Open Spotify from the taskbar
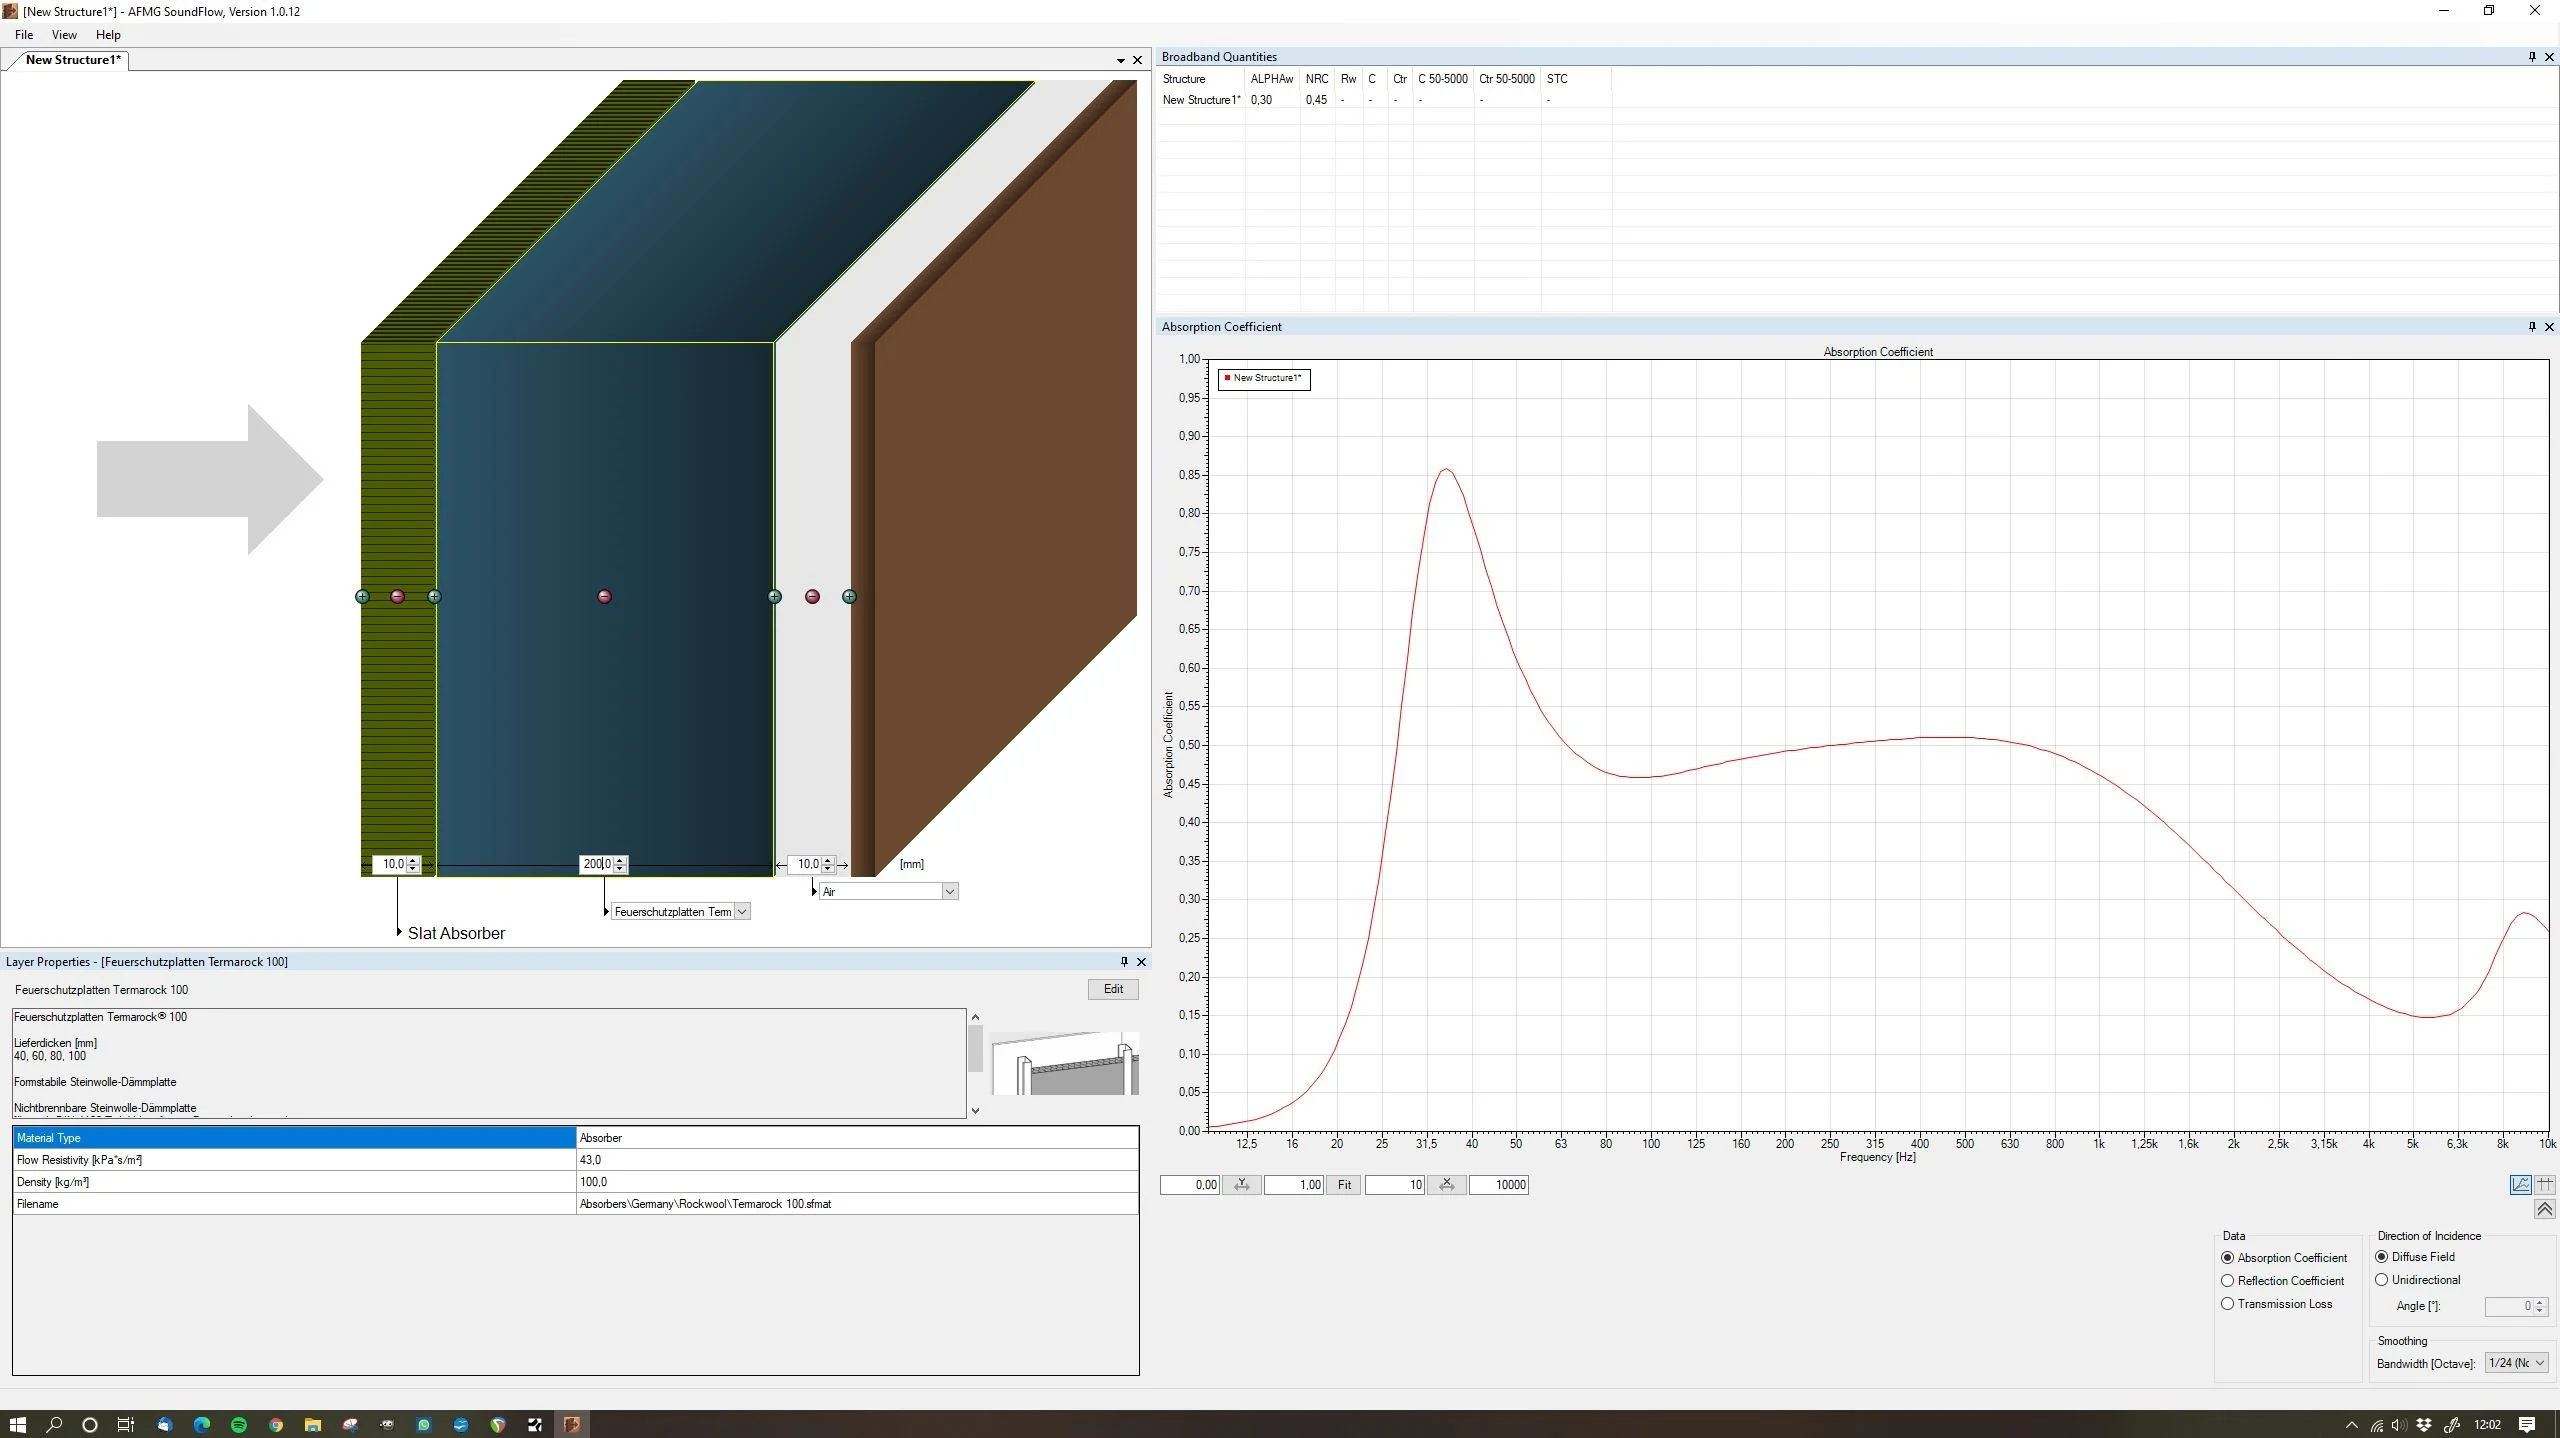This screenshot has height=1438, width=2560. 239,1425
